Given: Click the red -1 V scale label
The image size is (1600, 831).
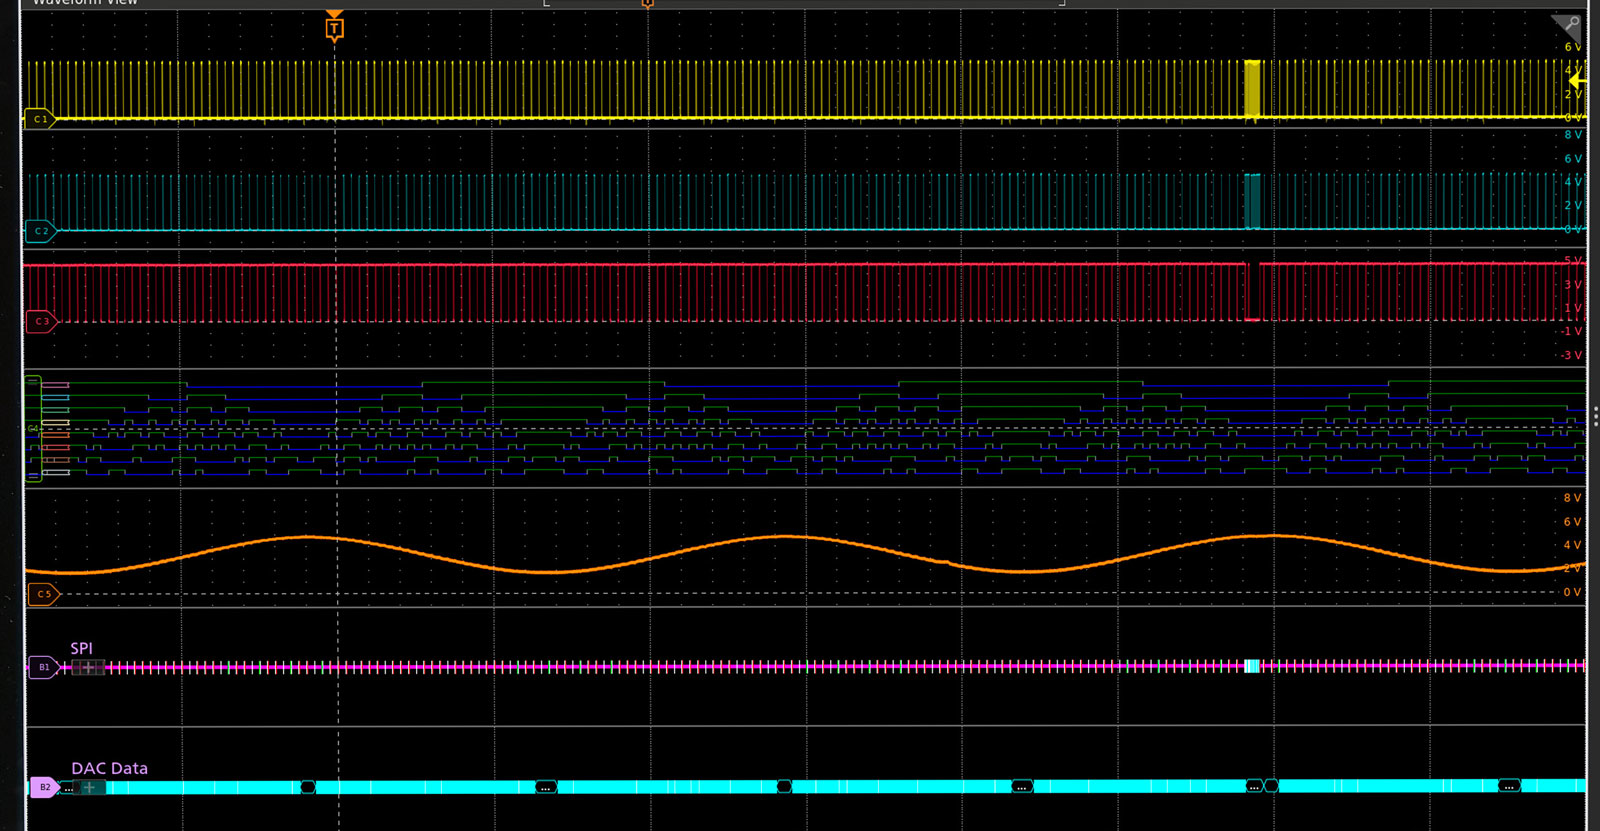Looking at the screenshot, I should click(1571, 331).
